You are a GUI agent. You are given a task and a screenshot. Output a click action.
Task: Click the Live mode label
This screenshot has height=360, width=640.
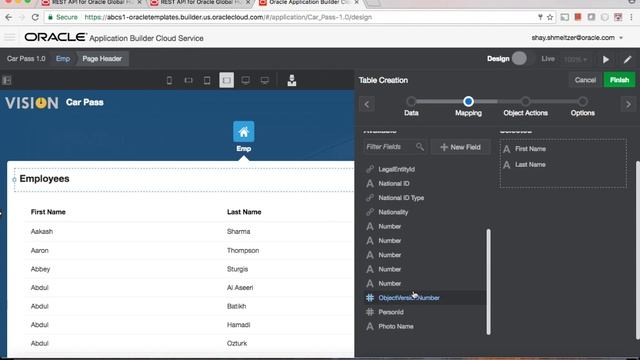coord(548,59)
